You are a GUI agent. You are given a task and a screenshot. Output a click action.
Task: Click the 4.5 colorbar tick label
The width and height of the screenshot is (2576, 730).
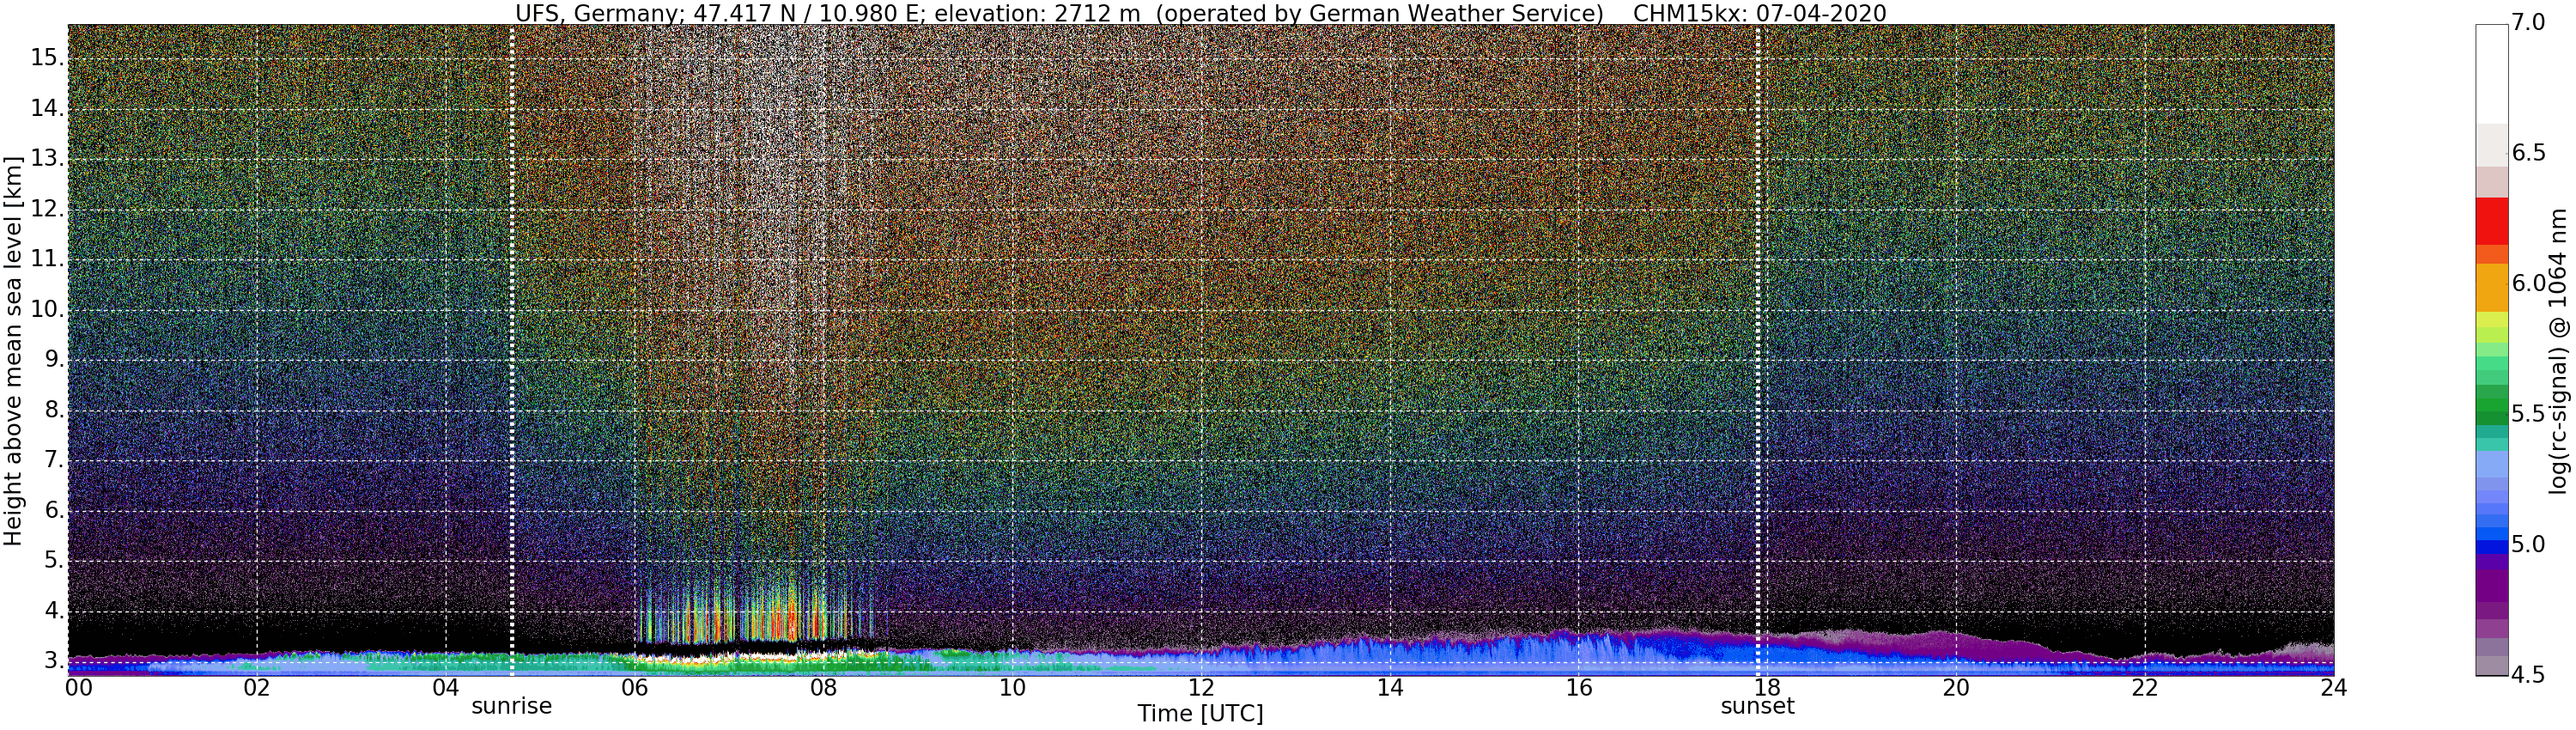coord(2526,675)
